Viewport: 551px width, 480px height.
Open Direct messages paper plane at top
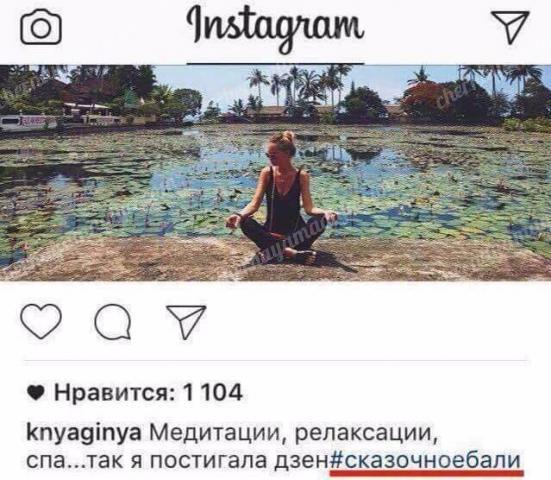[510, 27]
